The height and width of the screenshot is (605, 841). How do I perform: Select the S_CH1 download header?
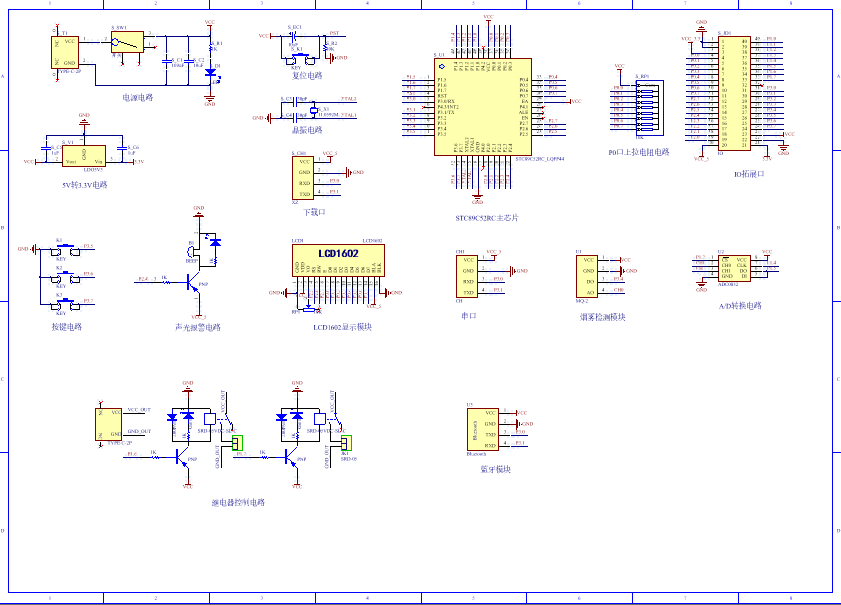(303, 178)
